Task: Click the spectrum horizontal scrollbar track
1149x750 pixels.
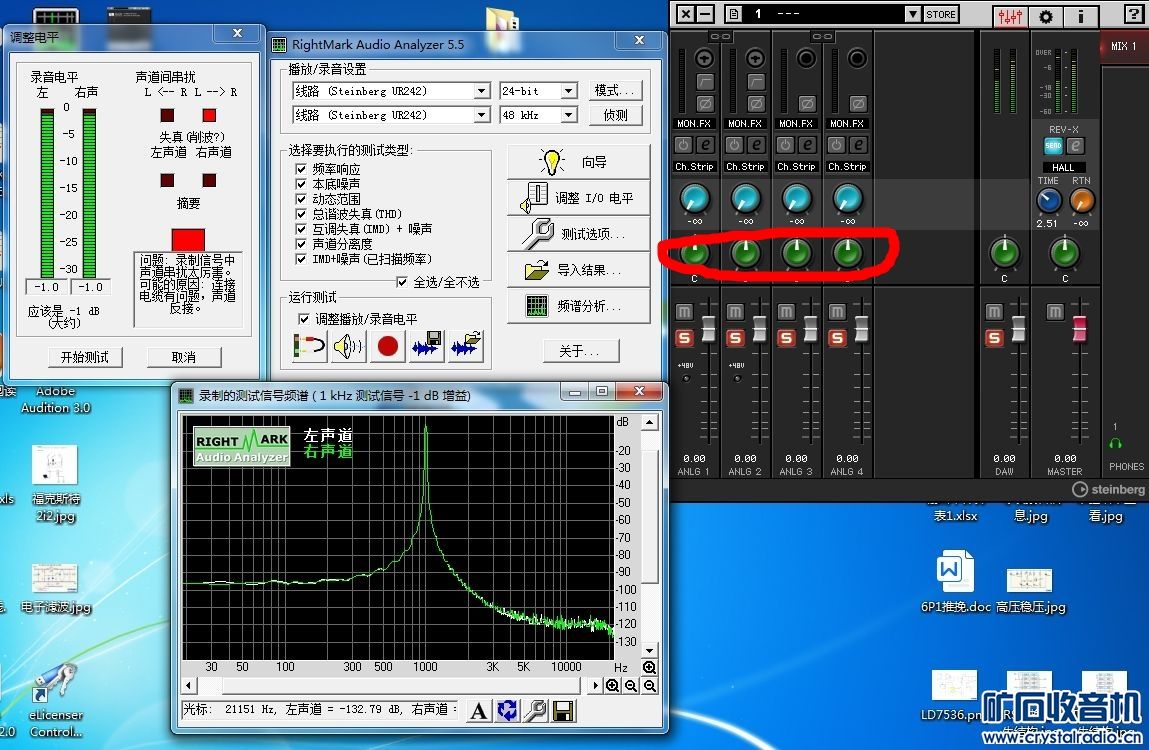Action: coord(400,686)
